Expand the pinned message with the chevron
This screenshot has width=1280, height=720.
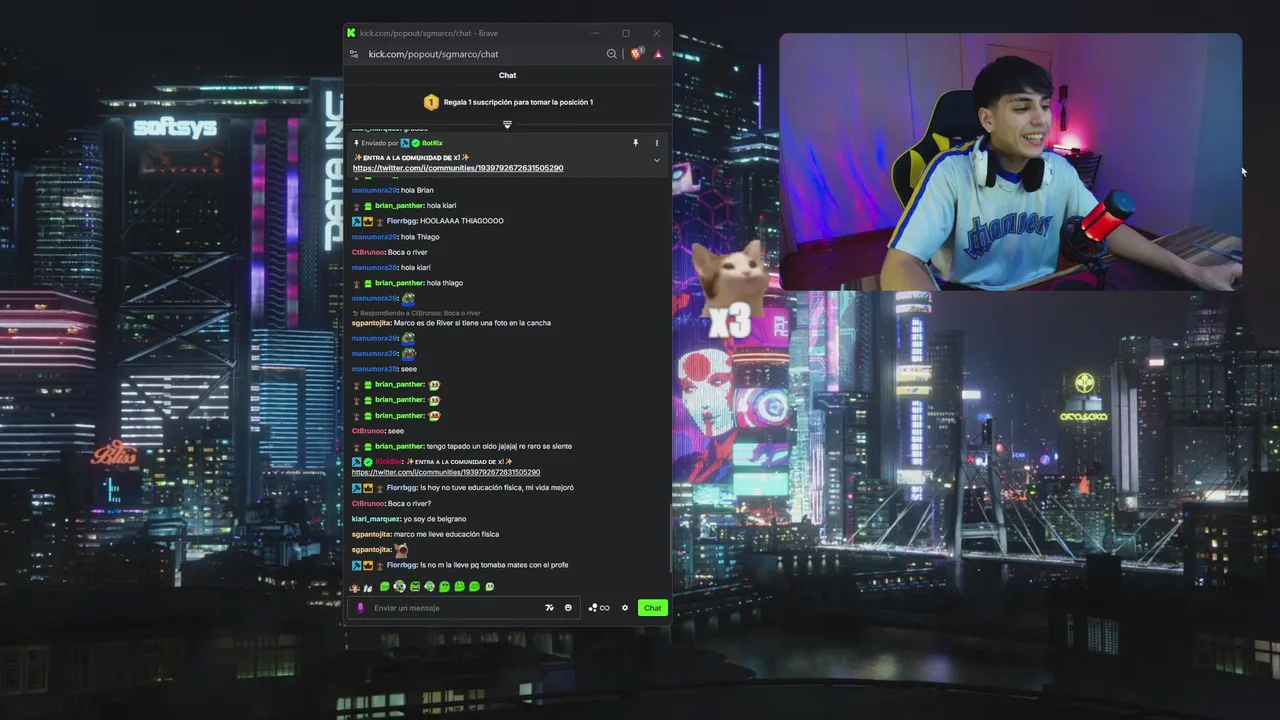657,160
